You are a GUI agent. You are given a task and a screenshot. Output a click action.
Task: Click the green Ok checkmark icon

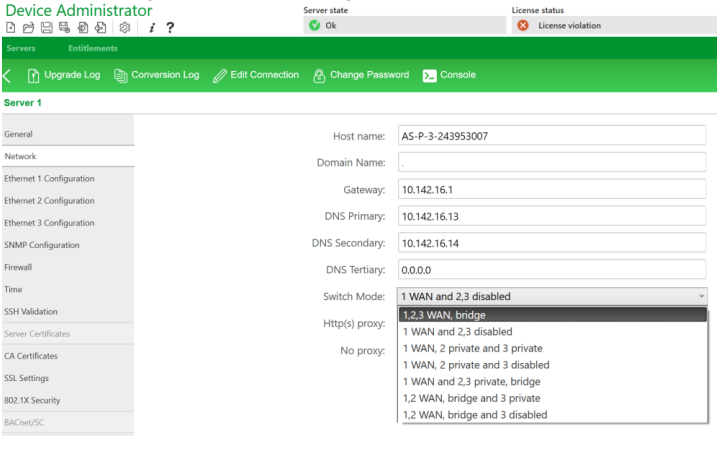[314, 25]
